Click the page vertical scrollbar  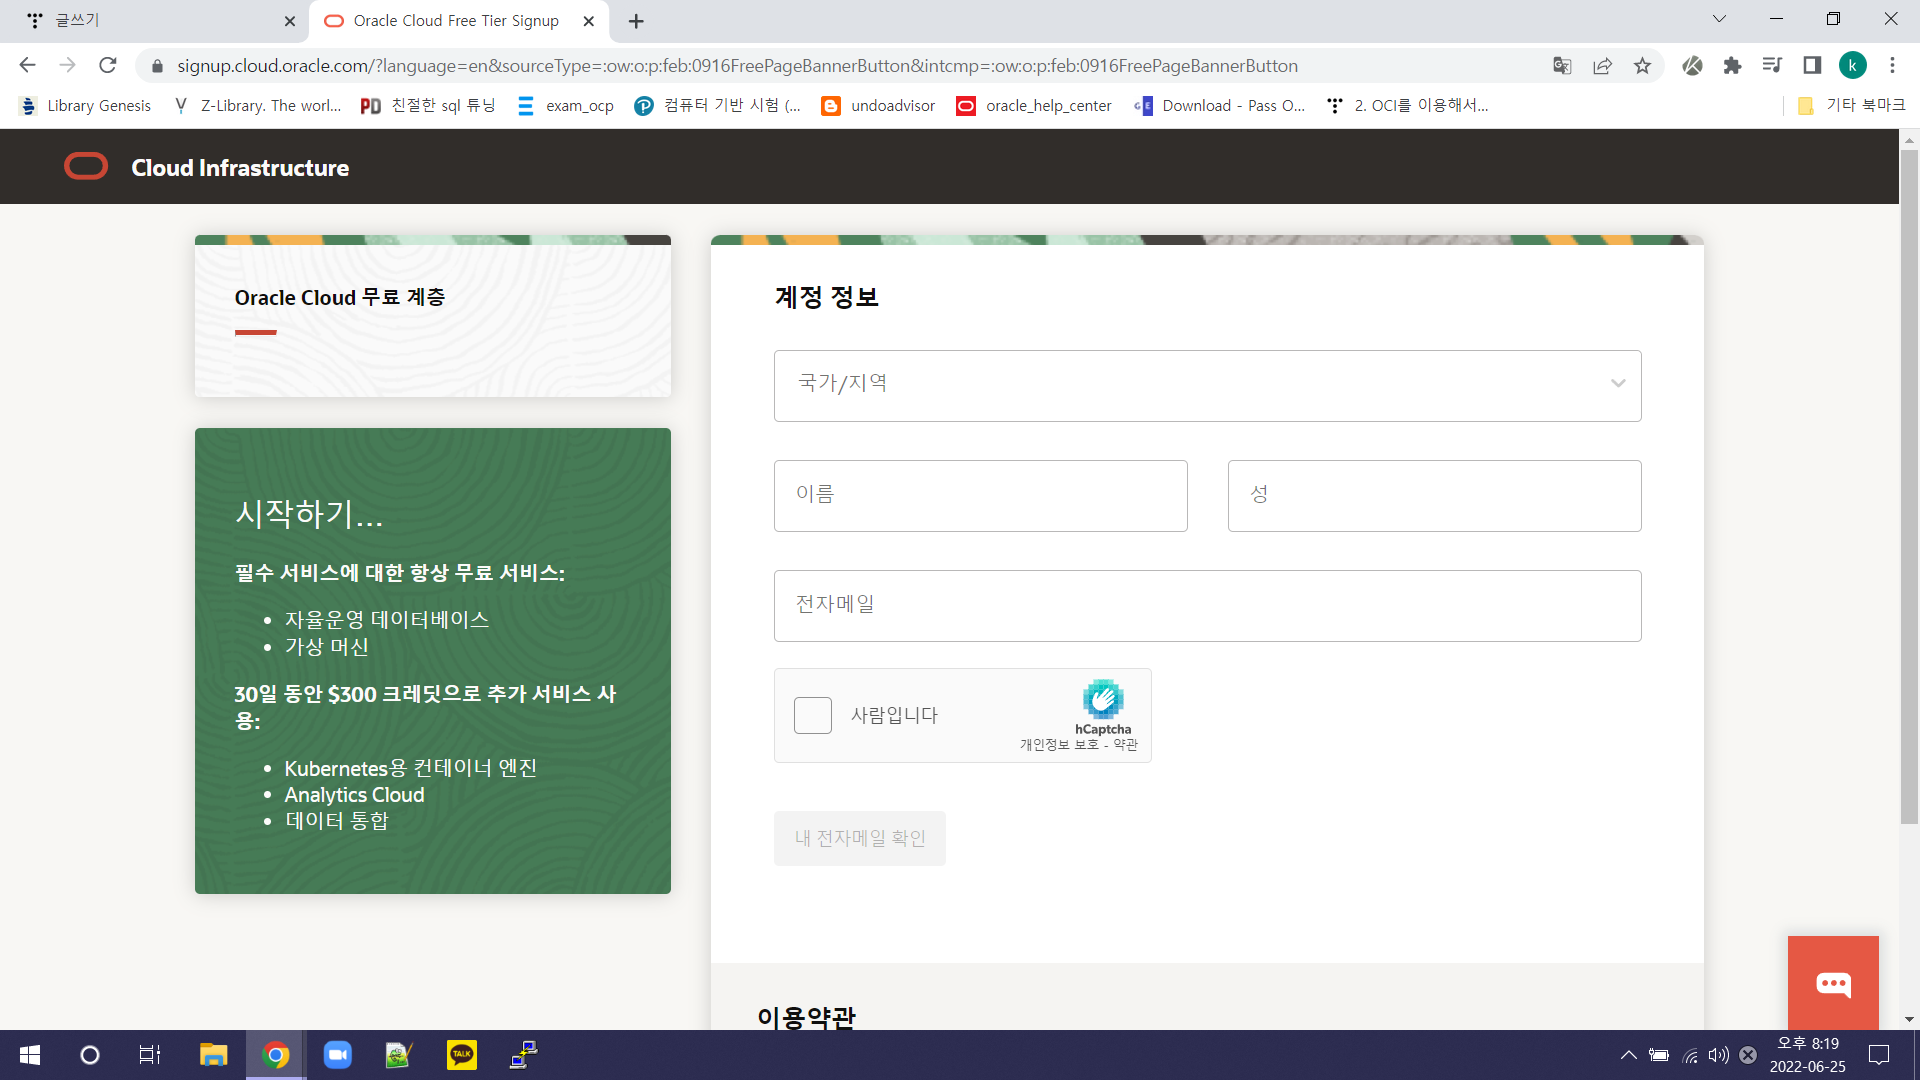click(x=1909, y=480)
